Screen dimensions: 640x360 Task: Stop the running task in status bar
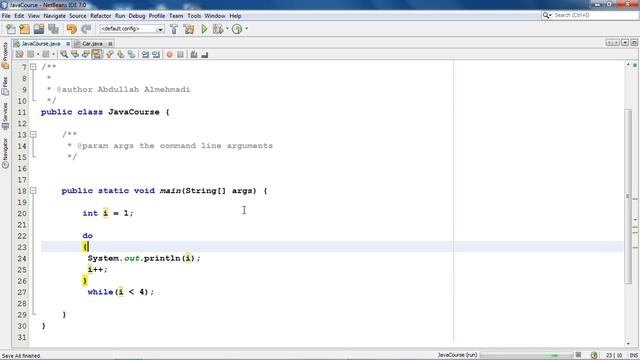point(578,355)
